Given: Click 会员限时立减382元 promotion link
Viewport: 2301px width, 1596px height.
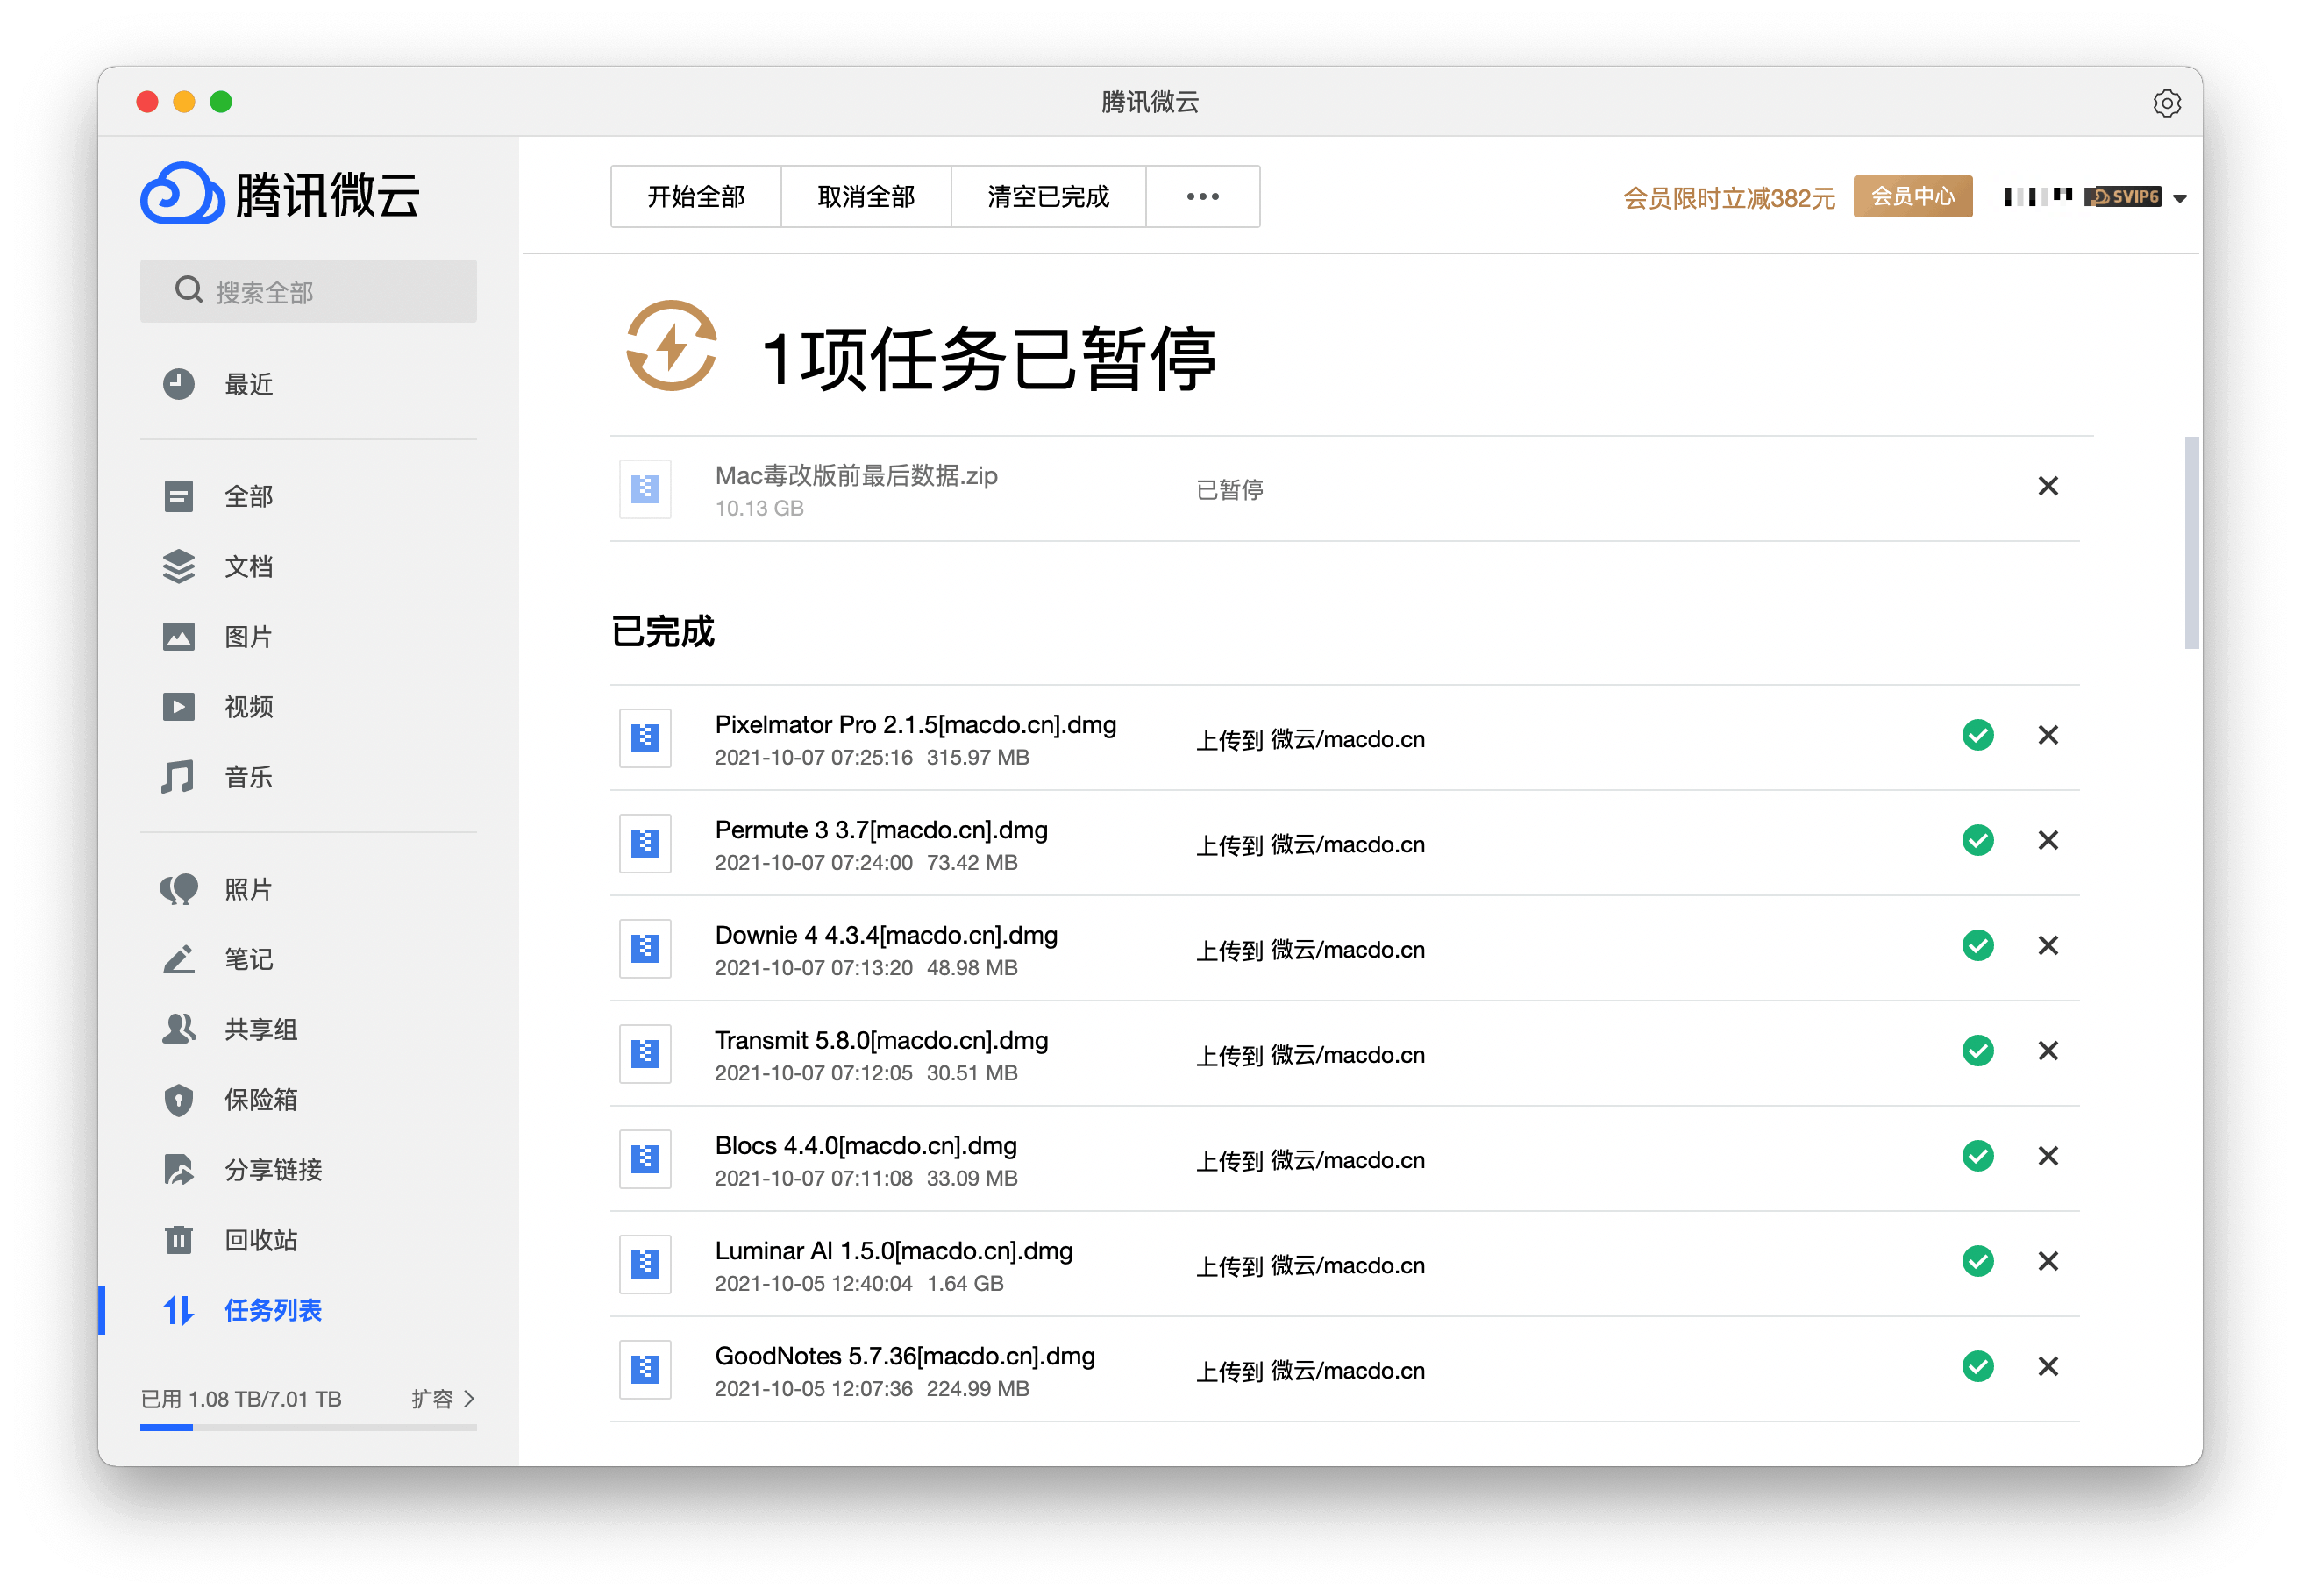Looking at the screenshot, I should 1728,198.
